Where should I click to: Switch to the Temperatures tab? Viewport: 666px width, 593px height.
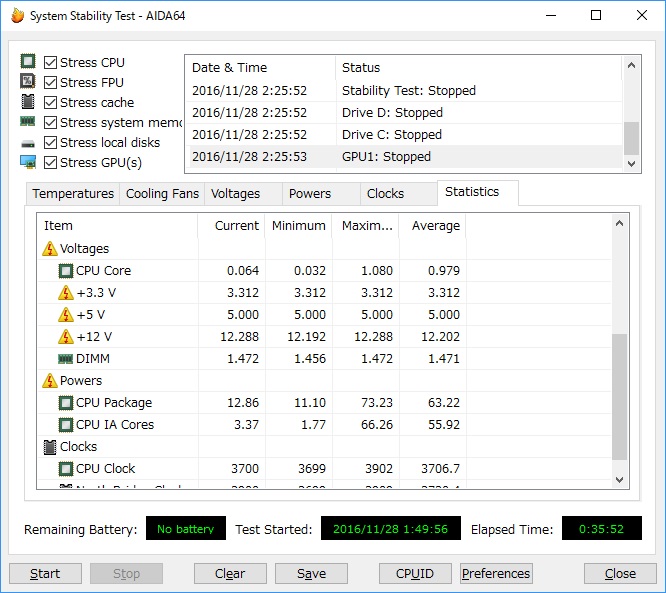click(x=73, y=194)
